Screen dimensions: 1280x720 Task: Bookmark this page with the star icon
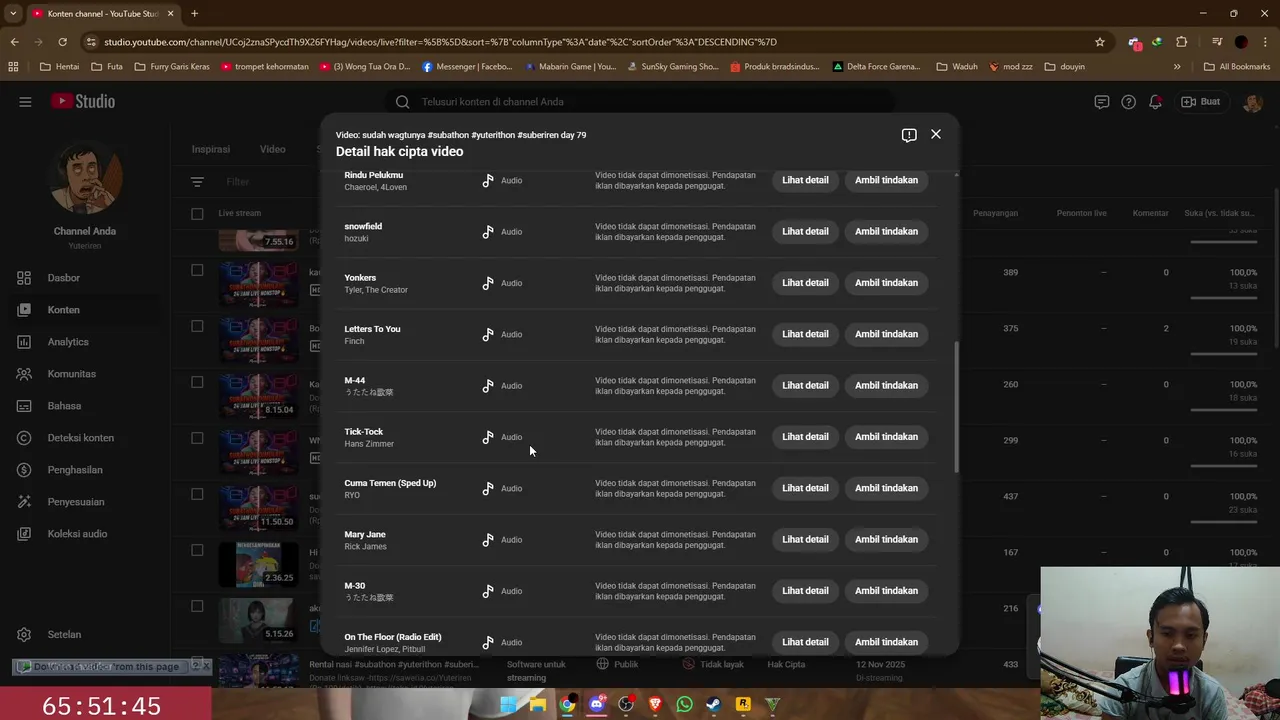coord(1100,42)
